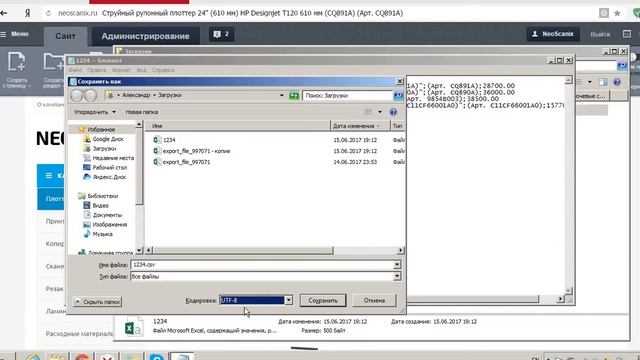Select Недавние места in tree

[x=113, y=158]
